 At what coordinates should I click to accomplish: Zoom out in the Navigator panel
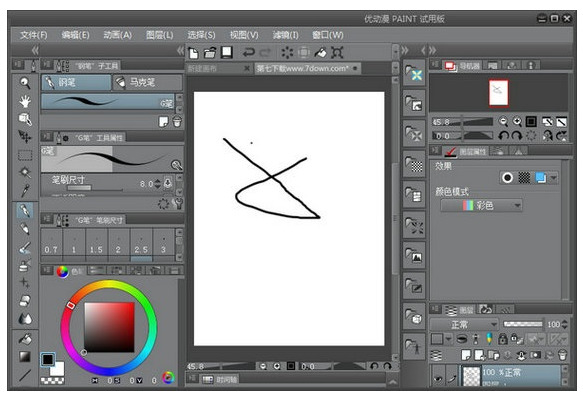(503, 122)
